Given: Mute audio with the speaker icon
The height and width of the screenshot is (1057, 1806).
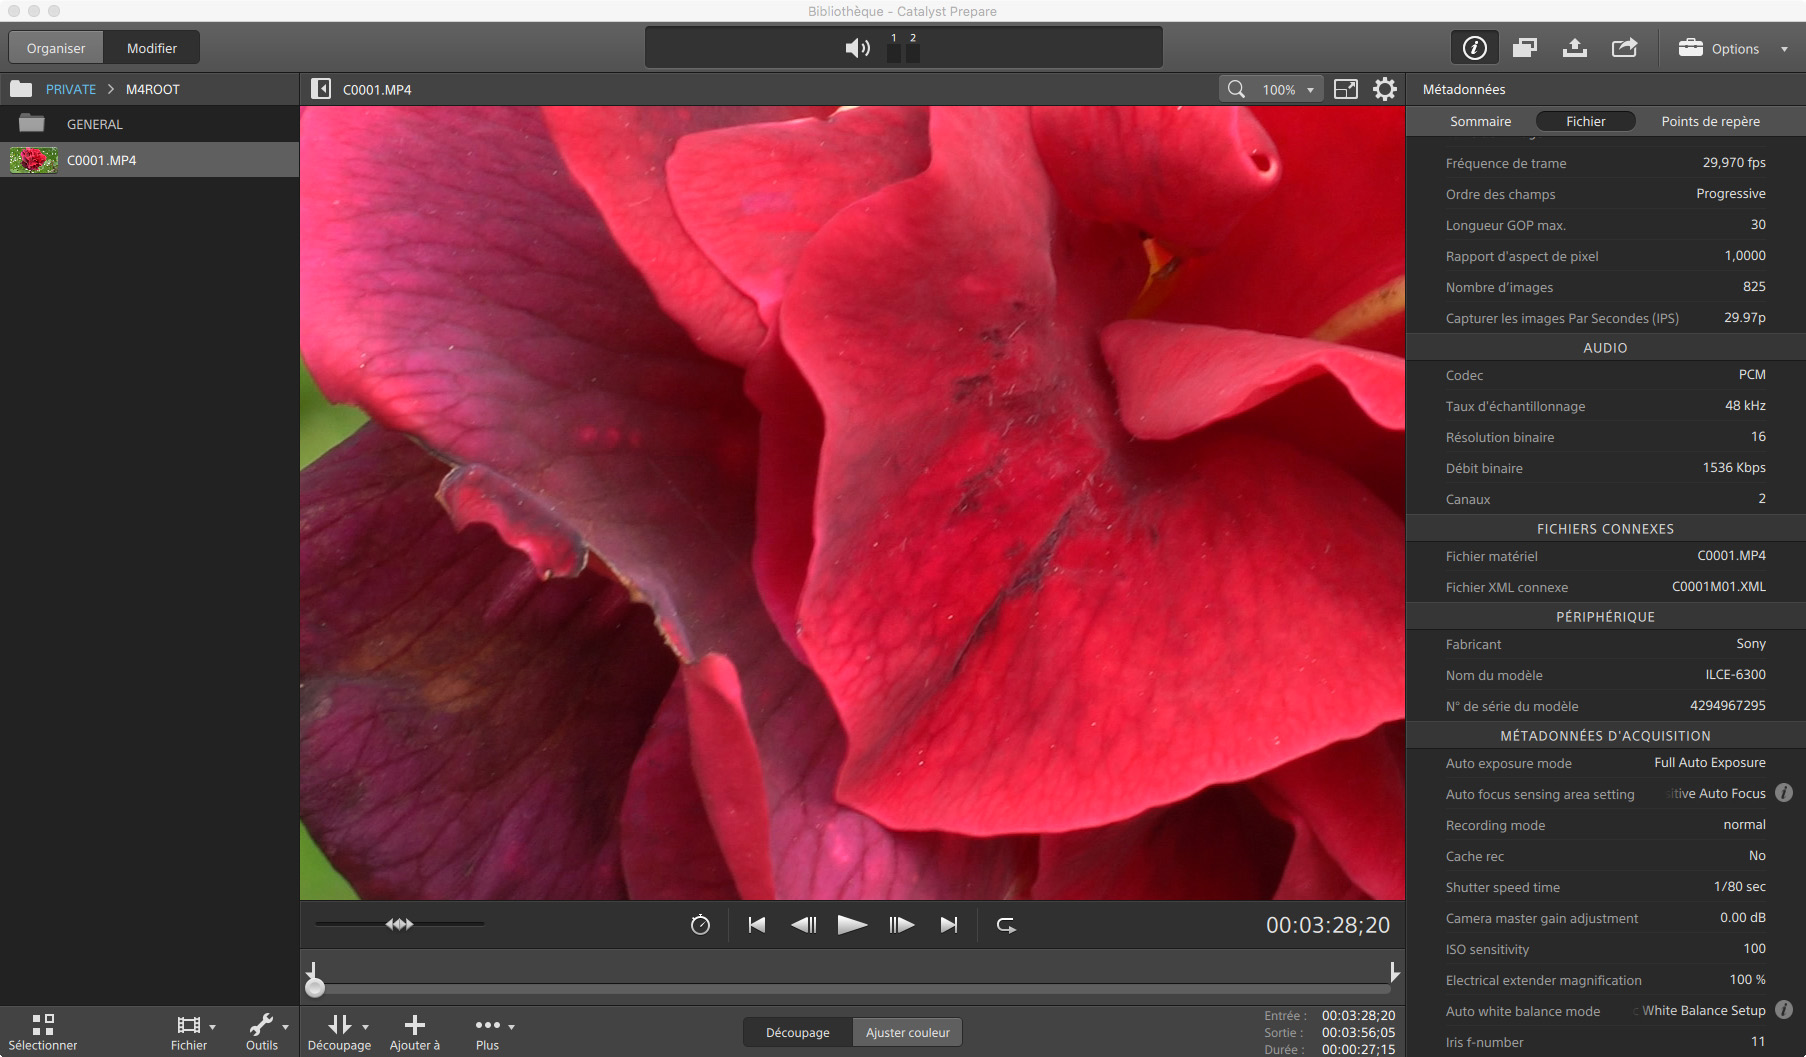Looking at the screenshot, I should [x=857, y=48].
